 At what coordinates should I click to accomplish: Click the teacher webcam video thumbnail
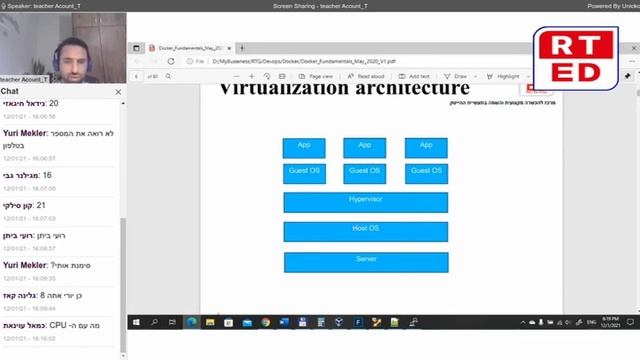tap(63, 48)
